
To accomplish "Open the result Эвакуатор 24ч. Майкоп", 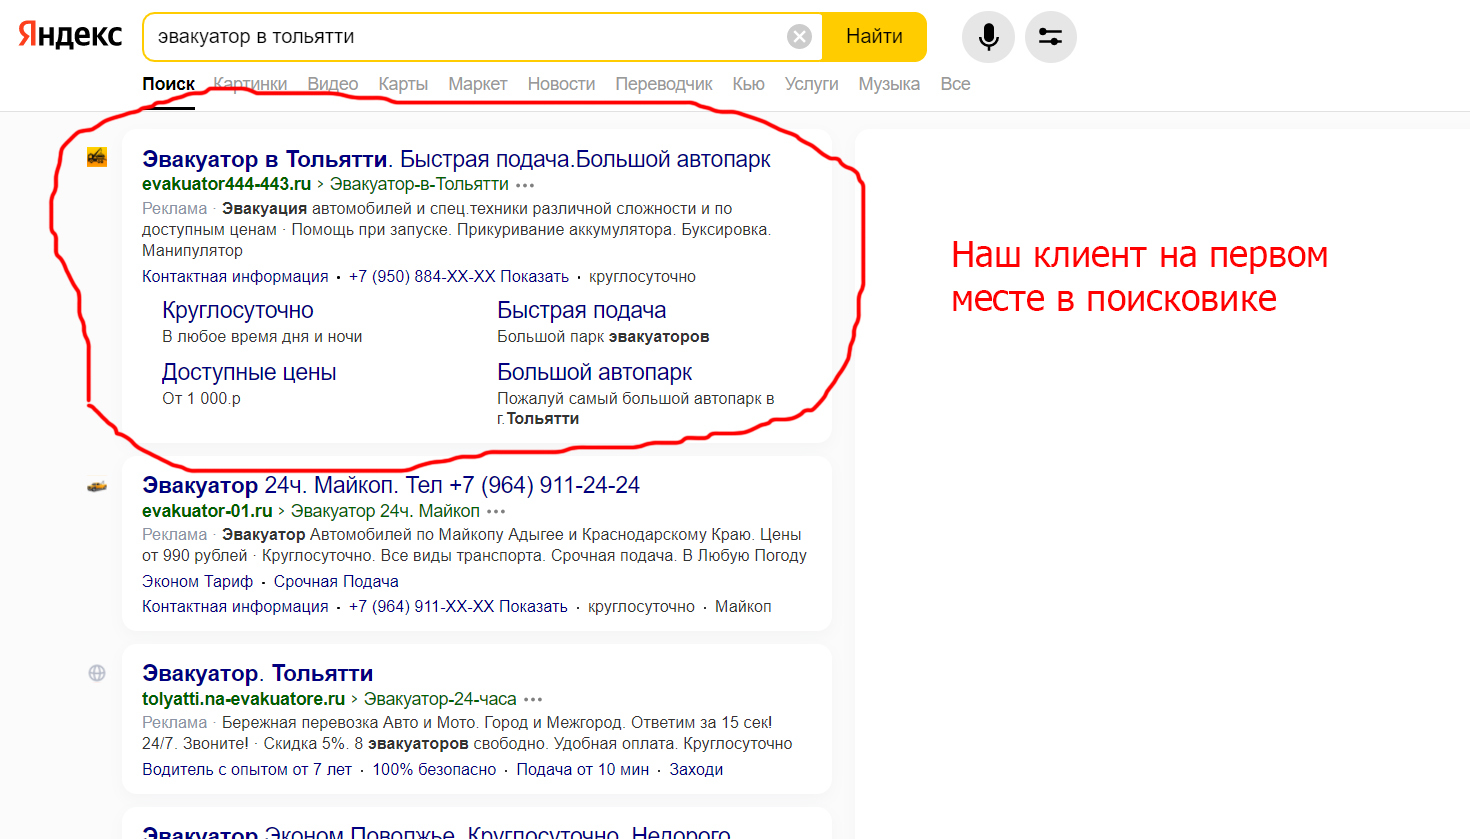I will (391, 485).
